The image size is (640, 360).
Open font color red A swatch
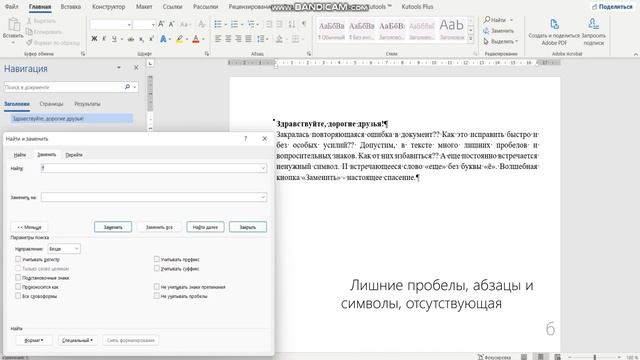click(196, 39)
